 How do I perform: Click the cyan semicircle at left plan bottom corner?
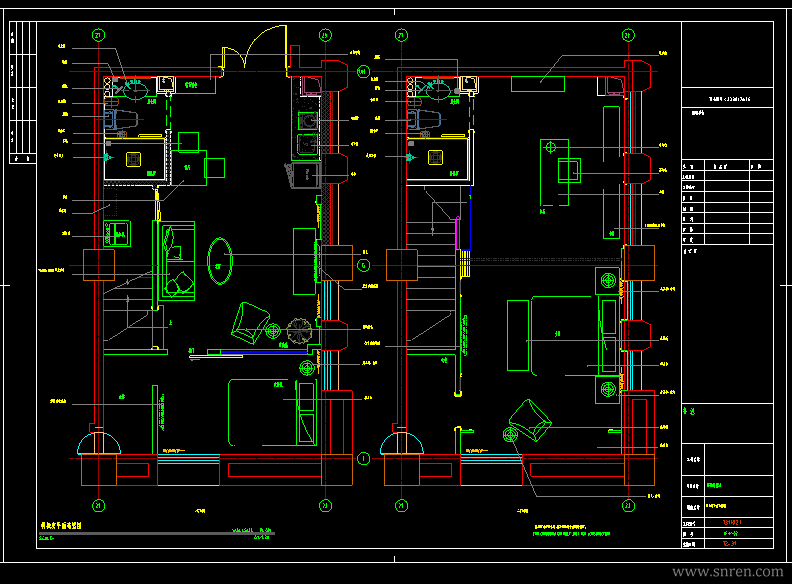coord(99,443)
